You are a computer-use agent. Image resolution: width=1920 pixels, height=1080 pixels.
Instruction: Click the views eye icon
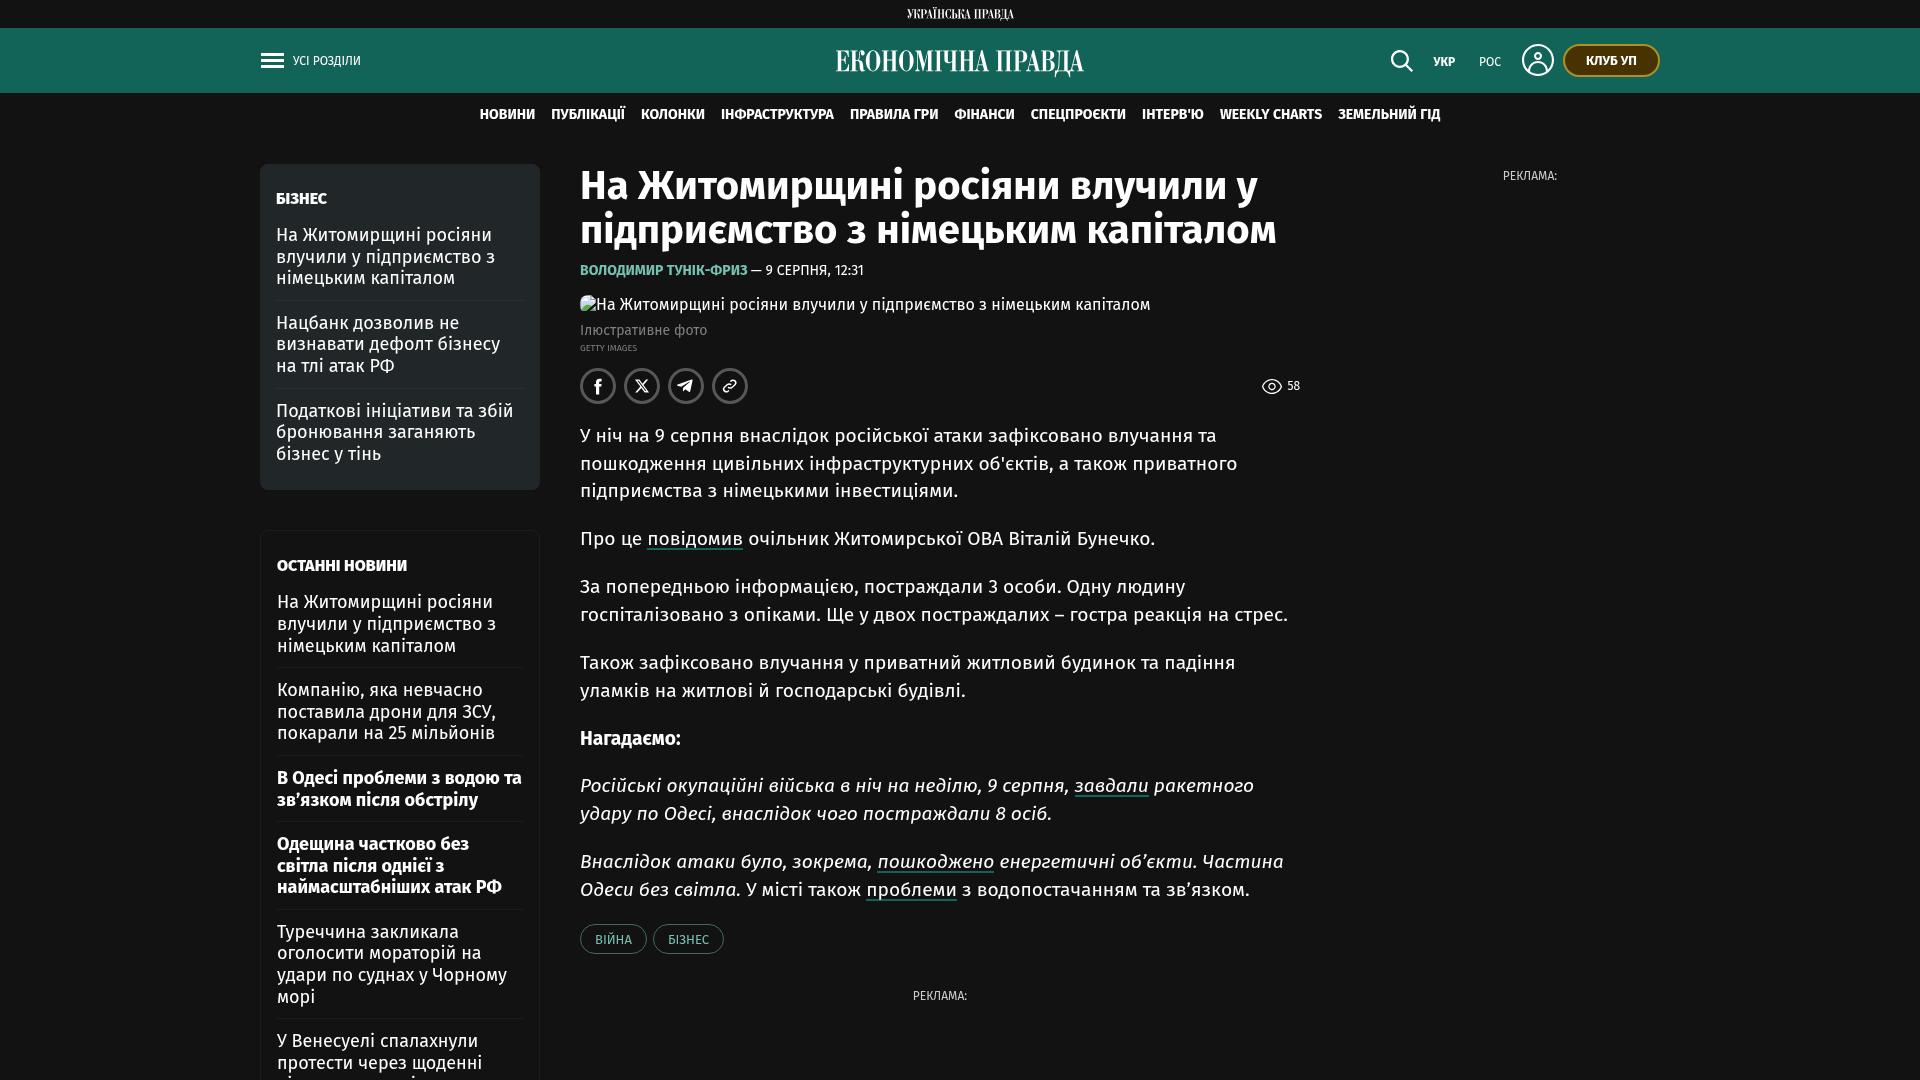[1271, 386]
